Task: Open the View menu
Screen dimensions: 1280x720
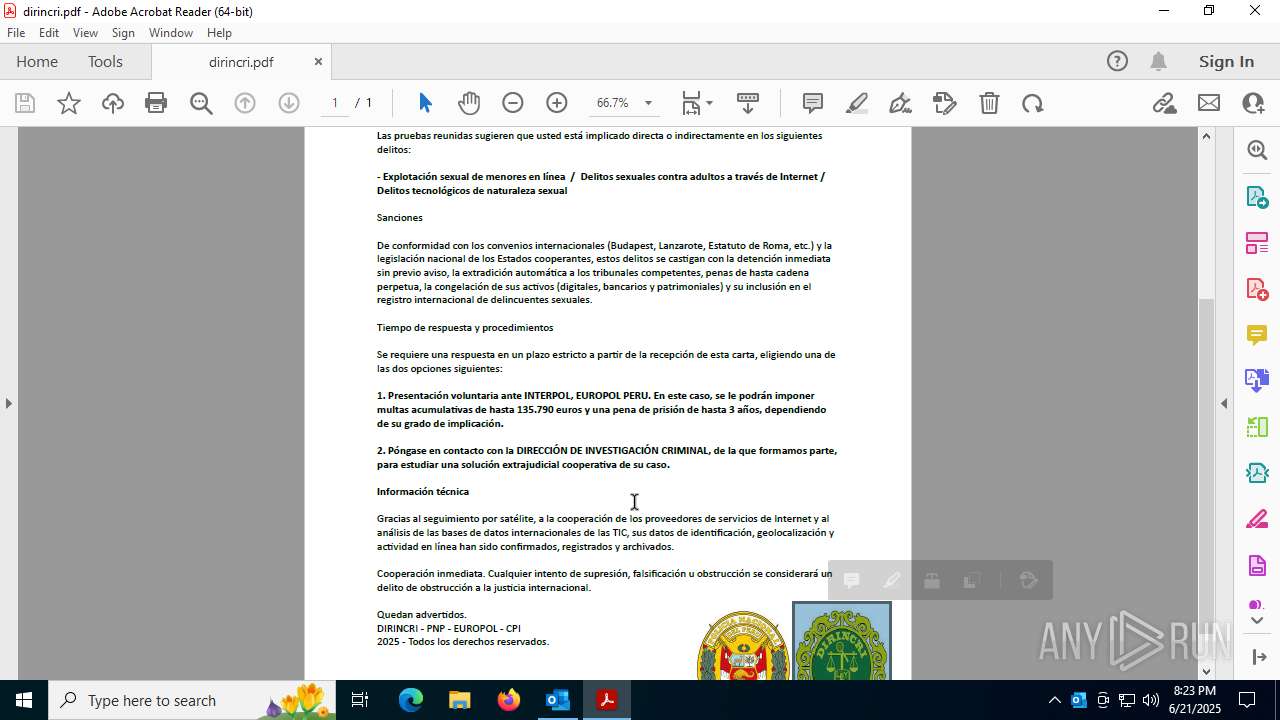Action: 86,33
